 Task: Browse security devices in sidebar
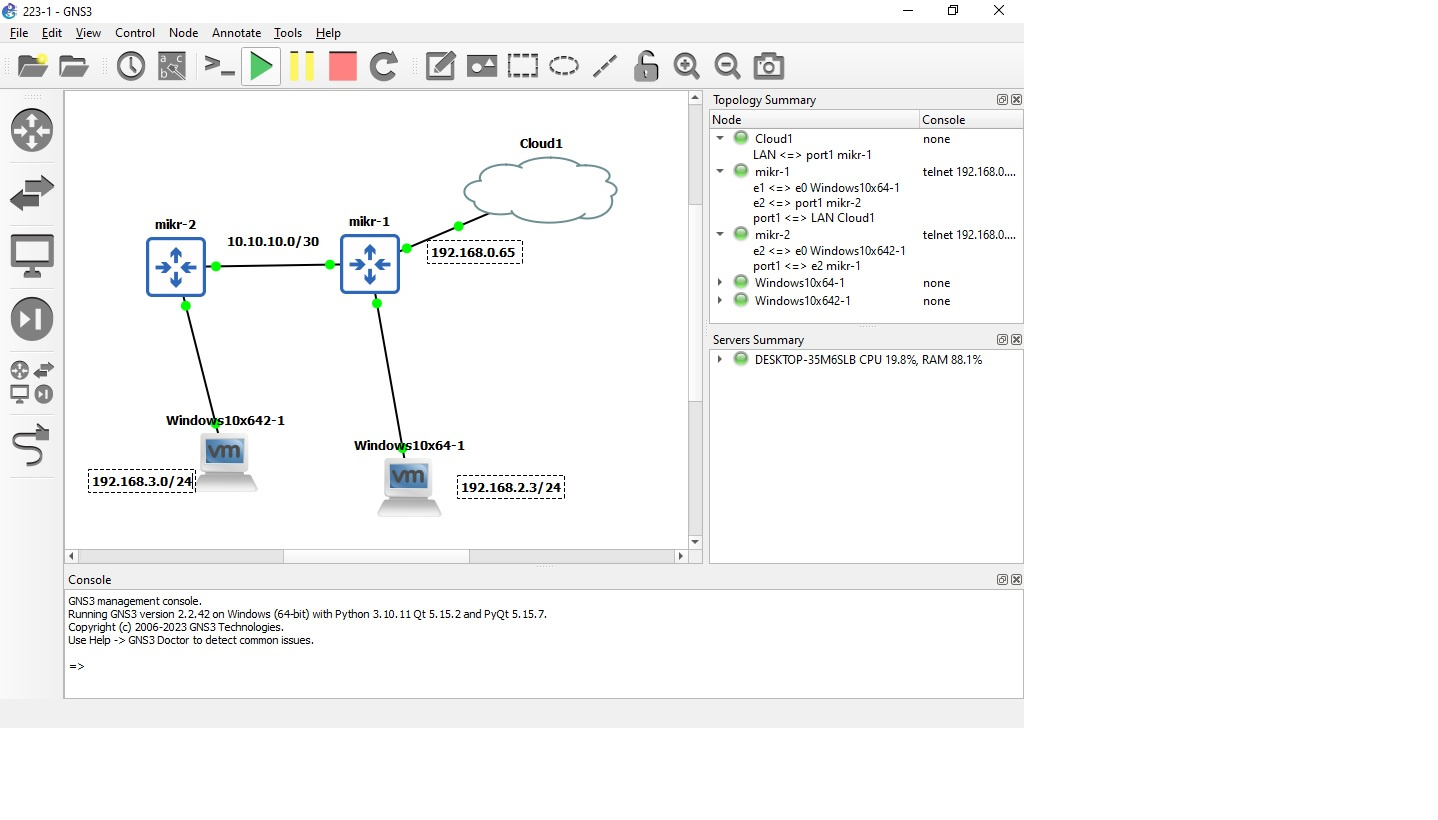pyautogui.click(x=32, y=319)
